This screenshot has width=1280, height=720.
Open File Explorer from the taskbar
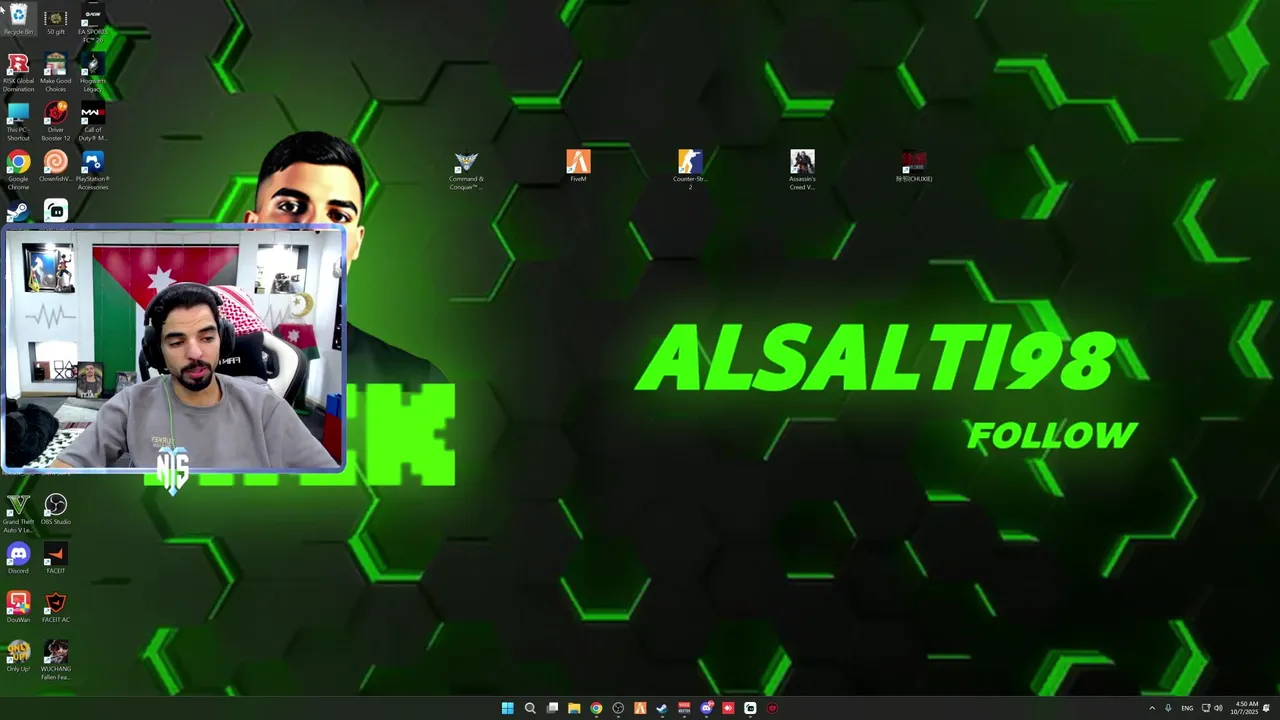574,708
